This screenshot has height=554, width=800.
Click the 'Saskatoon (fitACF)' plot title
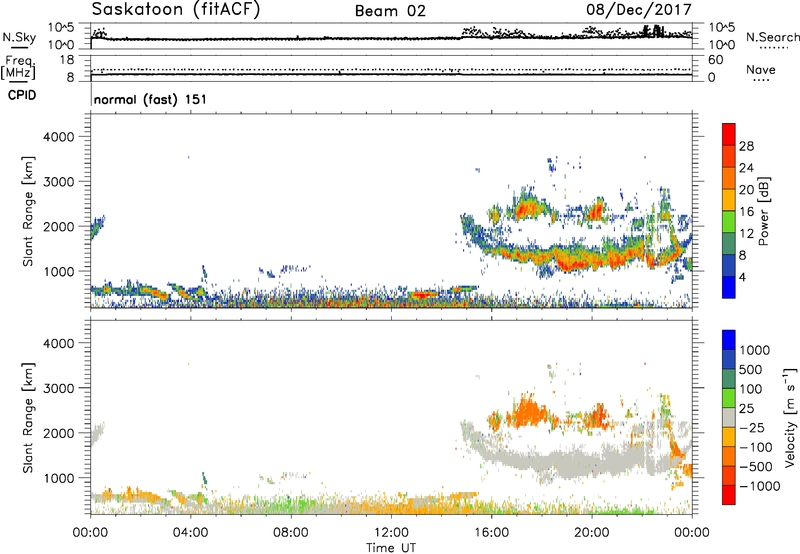click(176, 9)
